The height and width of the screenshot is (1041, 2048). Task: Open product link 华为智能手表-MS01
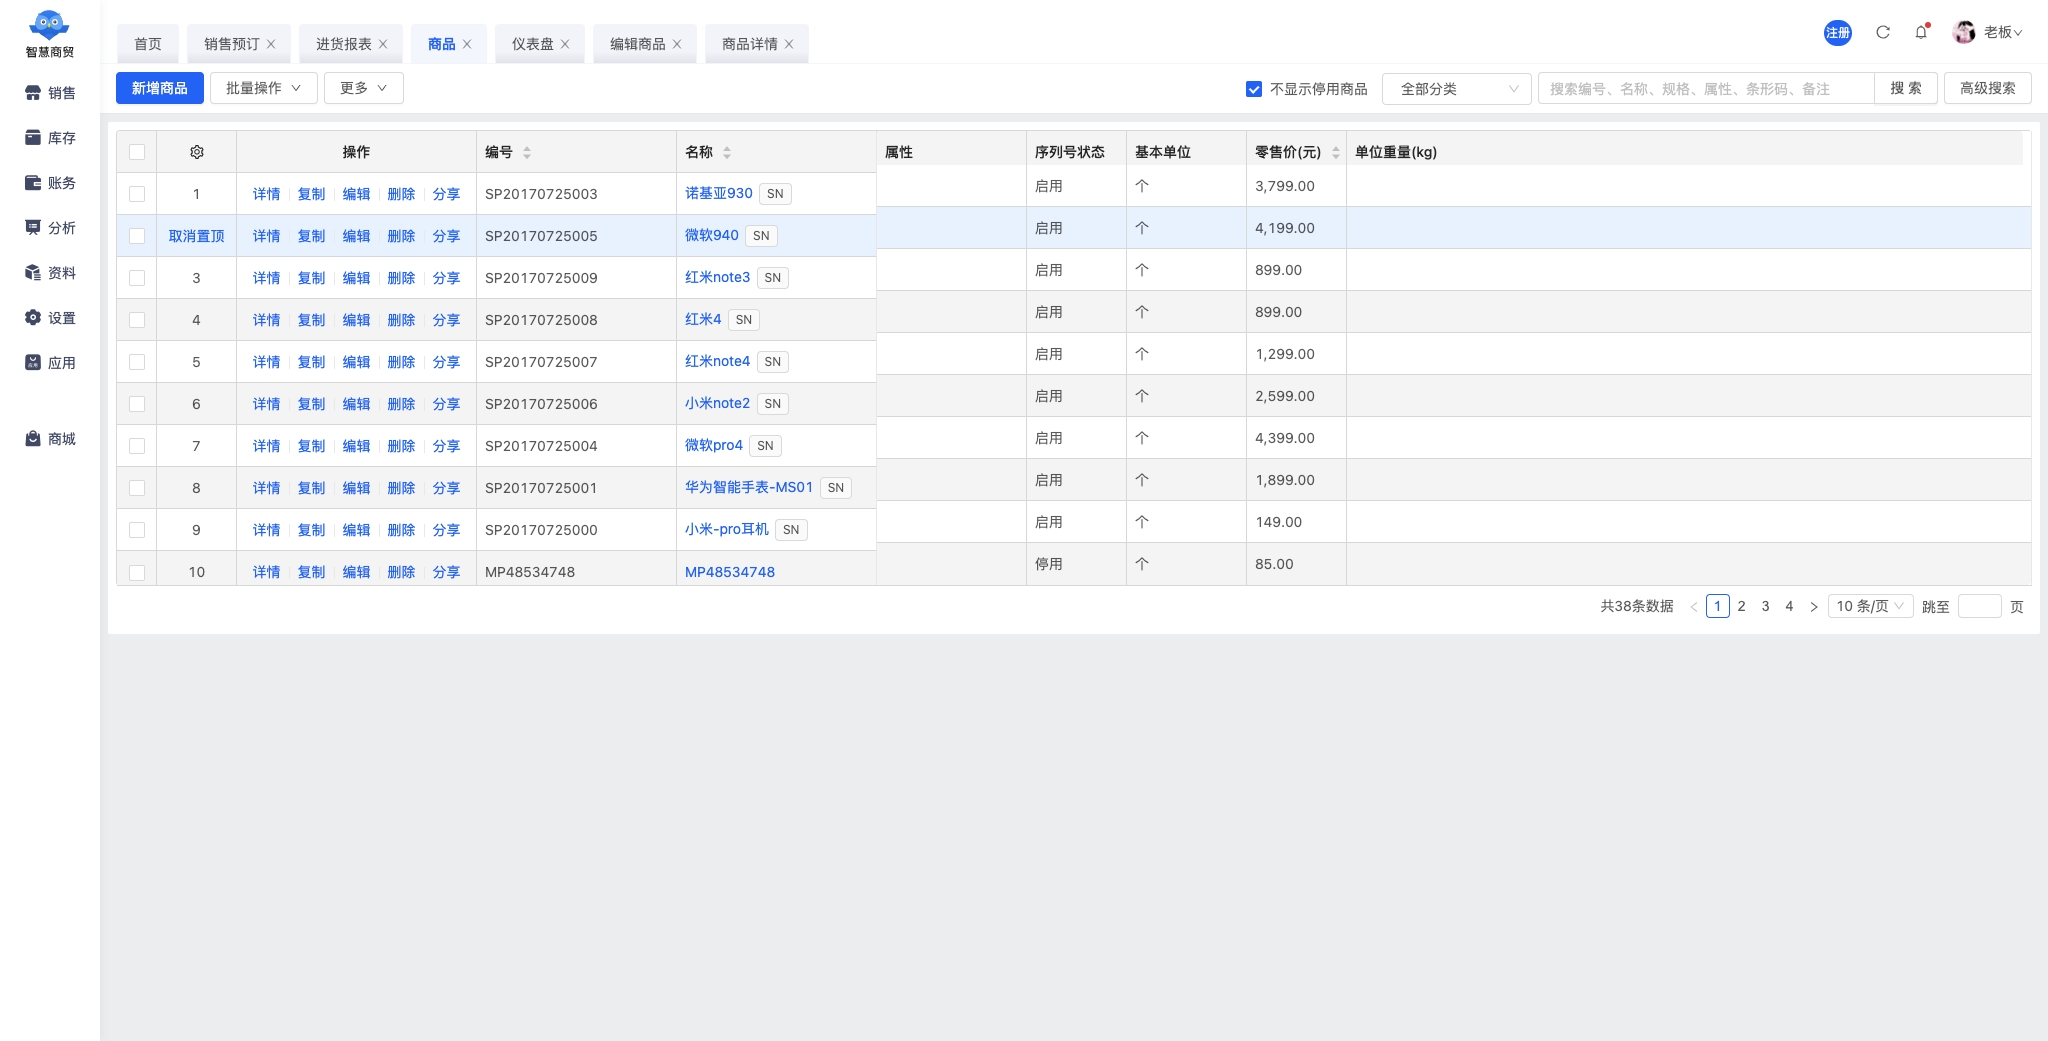click(749, 487)
